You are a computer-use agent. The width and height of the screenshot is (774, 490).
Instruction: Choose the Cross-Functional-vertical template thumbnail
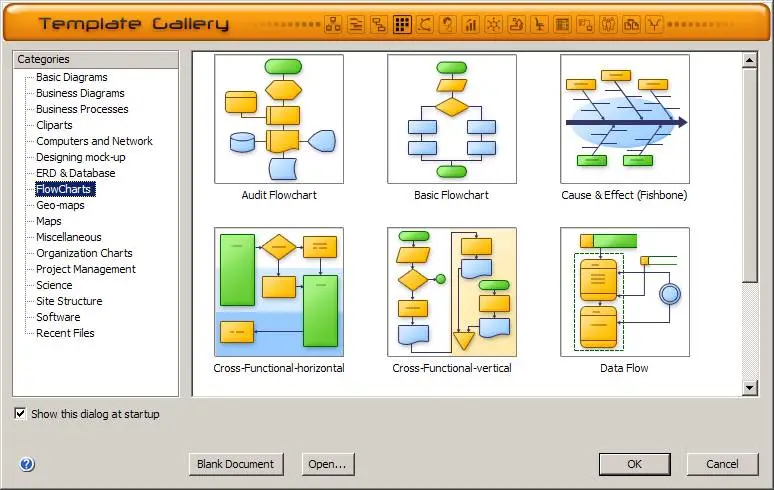(452, 292)
